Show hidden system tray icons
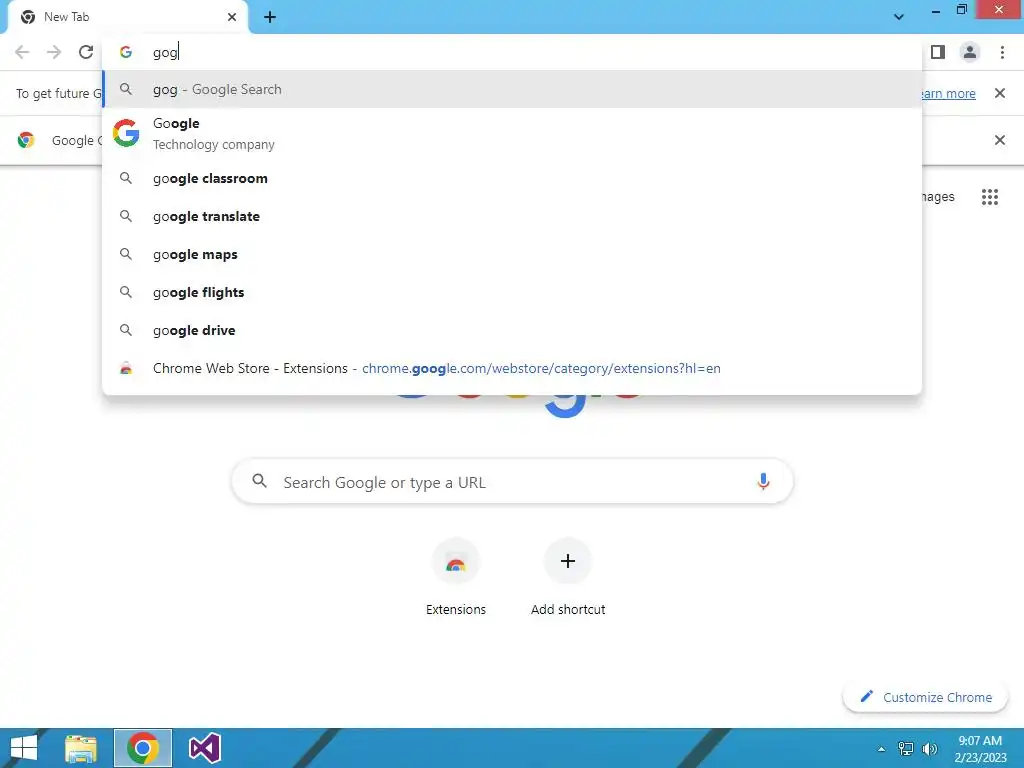 [x=881, y=749]
